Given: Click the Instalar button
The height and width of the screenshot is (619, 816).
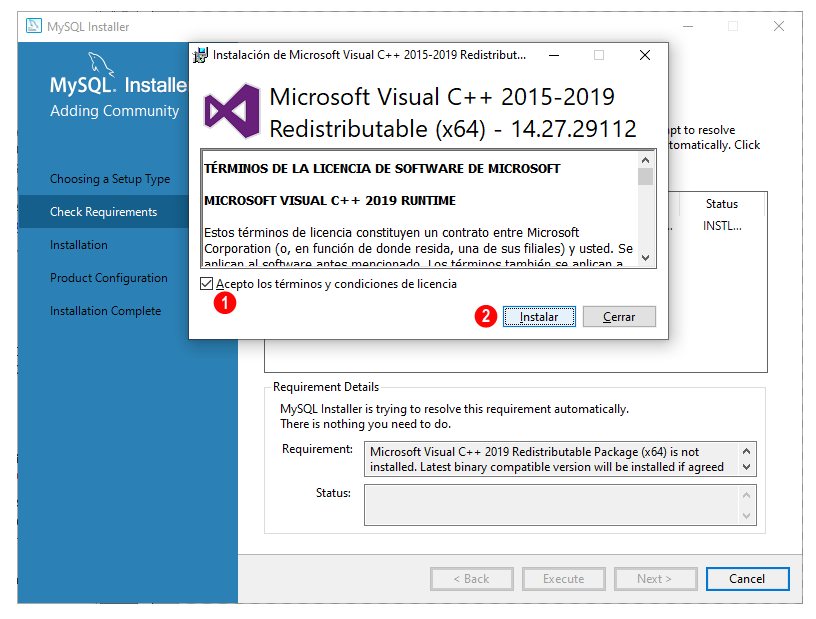Looking at the screenshot, I should click(539, 317).
